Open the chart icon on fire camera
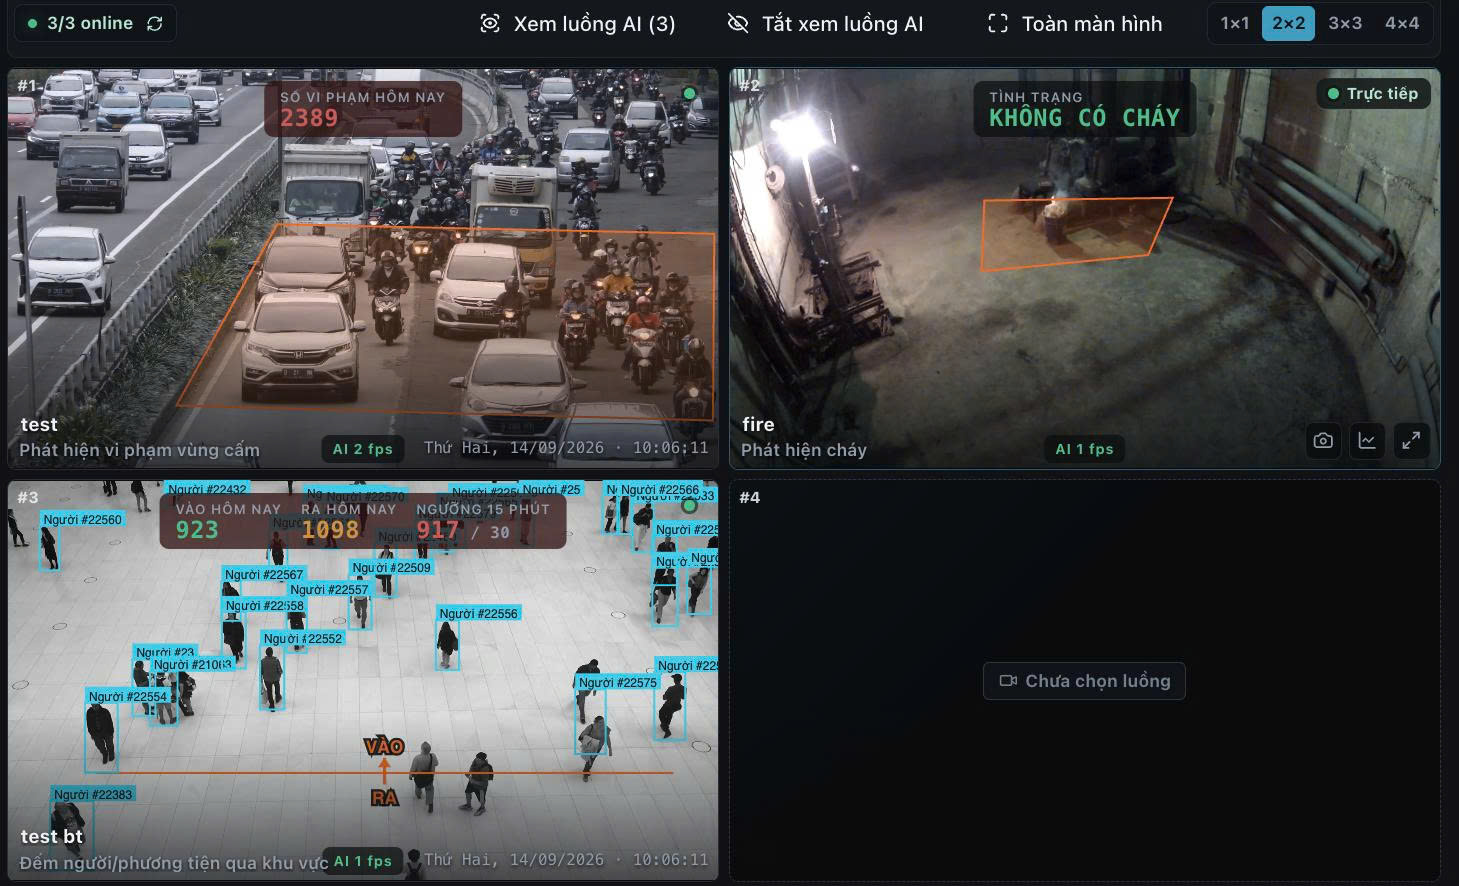1459x886 pixels. point(1367,440)
